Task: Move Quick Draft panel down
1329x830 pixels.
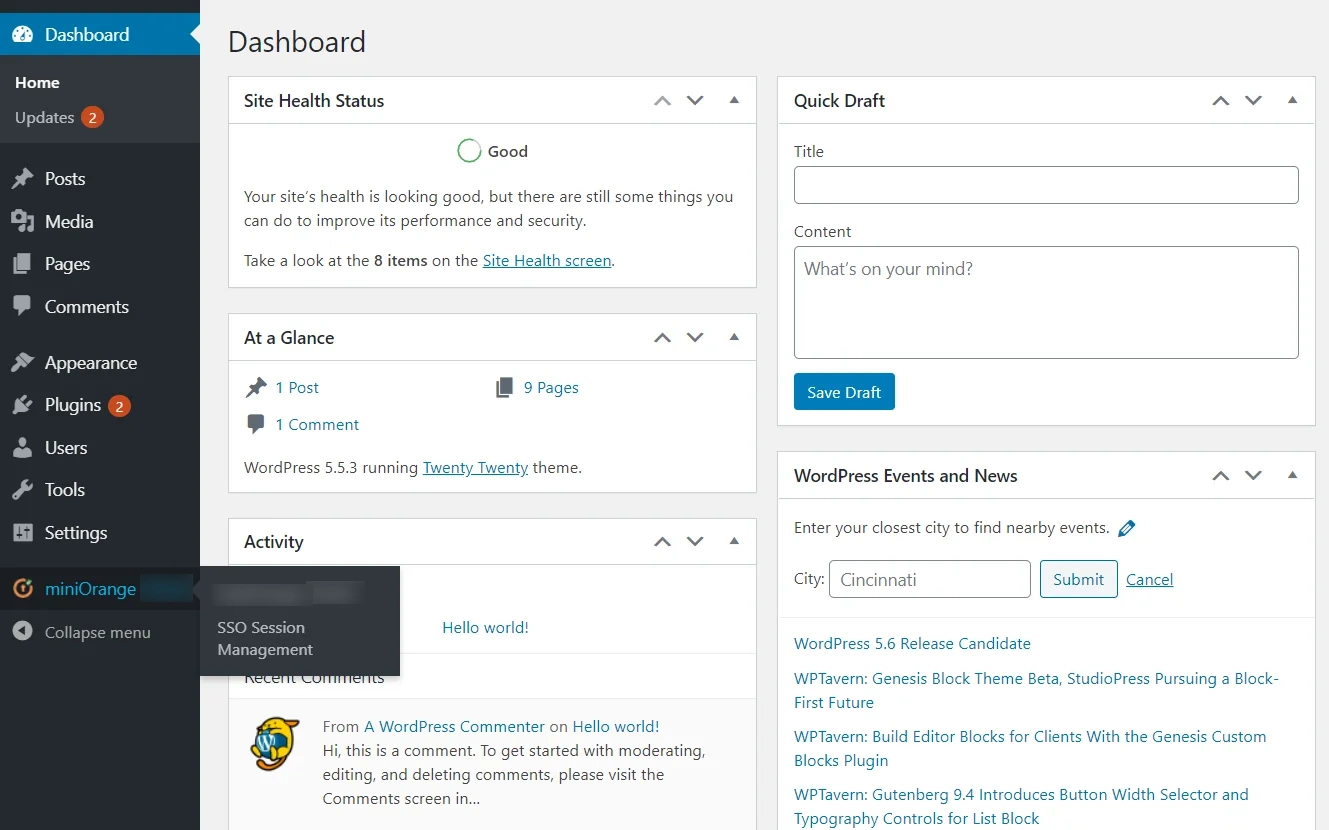Action: pyautogui.click(x=1253, y=100)
